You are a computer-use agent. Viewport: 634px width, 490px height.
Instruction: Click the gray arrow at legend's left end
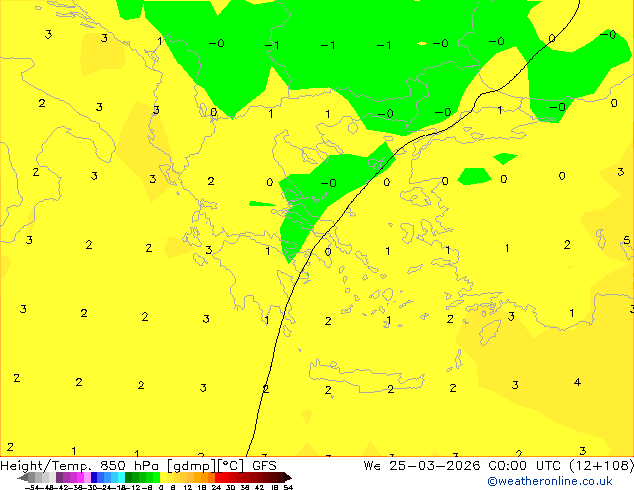click(23, 477)
